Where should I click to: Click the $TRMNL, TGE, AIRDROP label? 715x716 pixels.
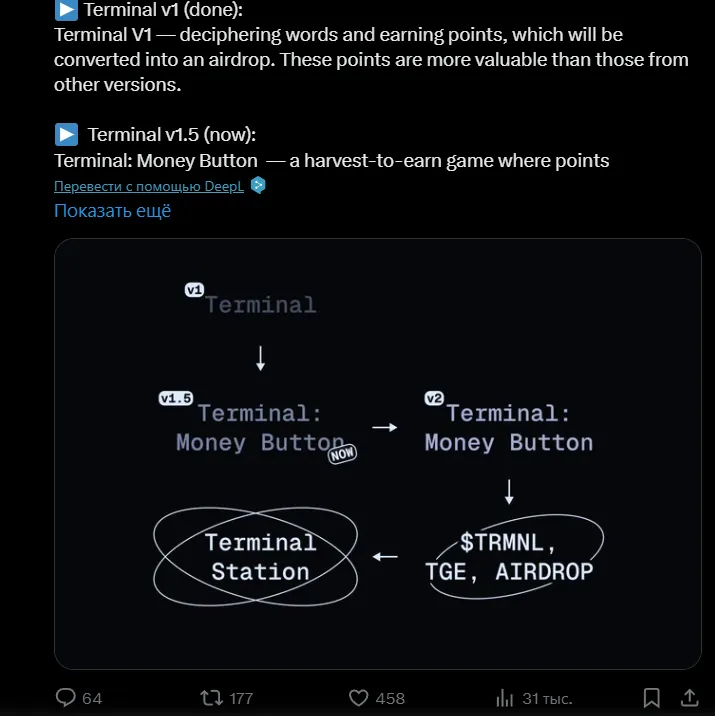click(509, 557)
